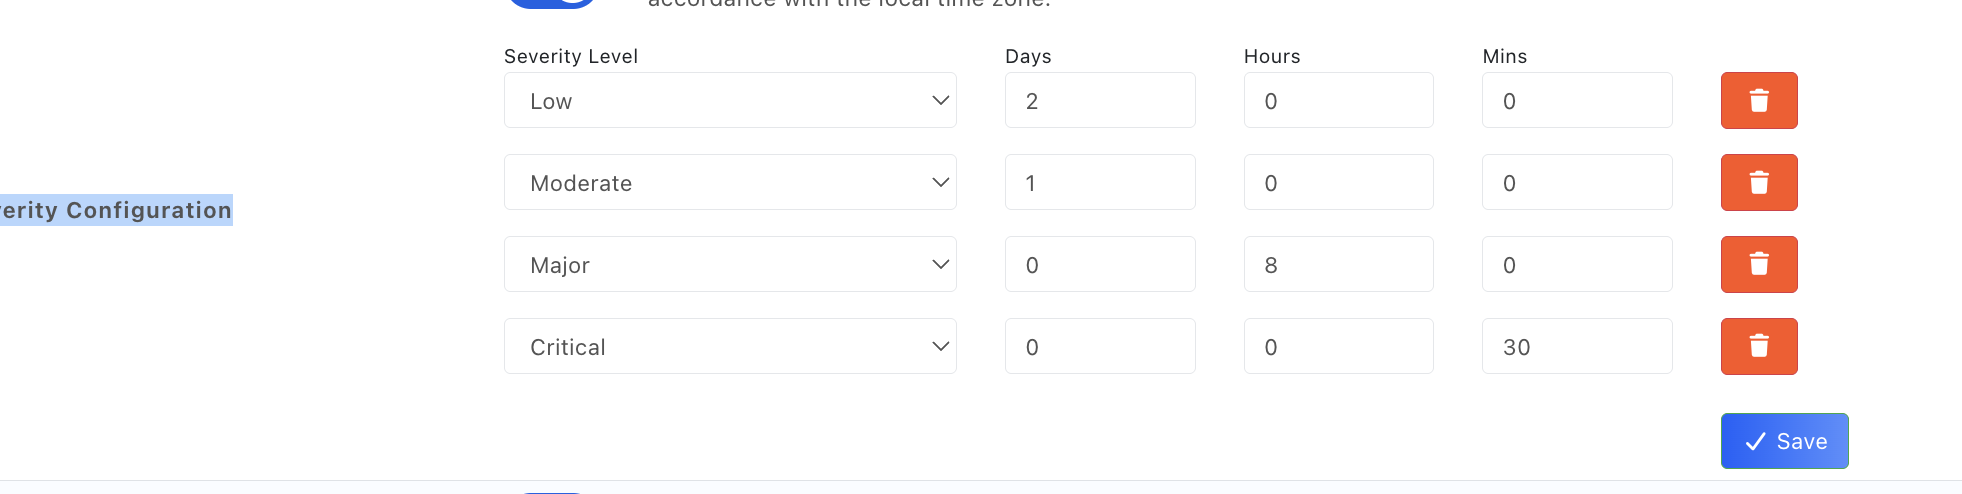Open the Low severity level dropdown
Image resolution: width=1962 pixels, height=494 pixels.
[x=730, y=100]
